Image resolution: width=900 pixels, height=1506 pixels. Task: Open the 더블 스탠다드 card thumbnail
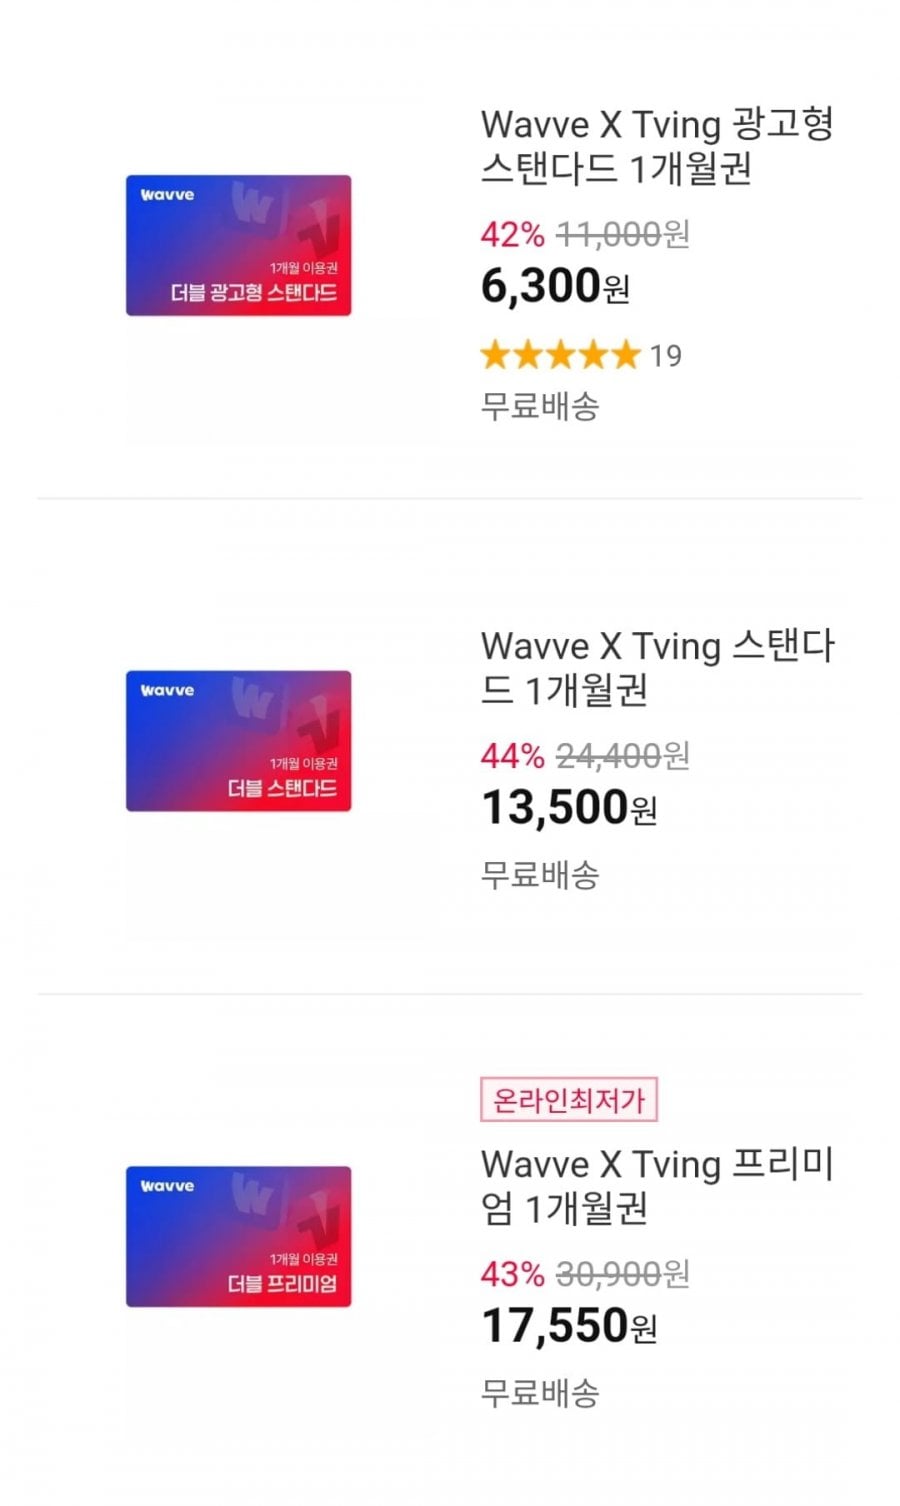click(238, 741)
